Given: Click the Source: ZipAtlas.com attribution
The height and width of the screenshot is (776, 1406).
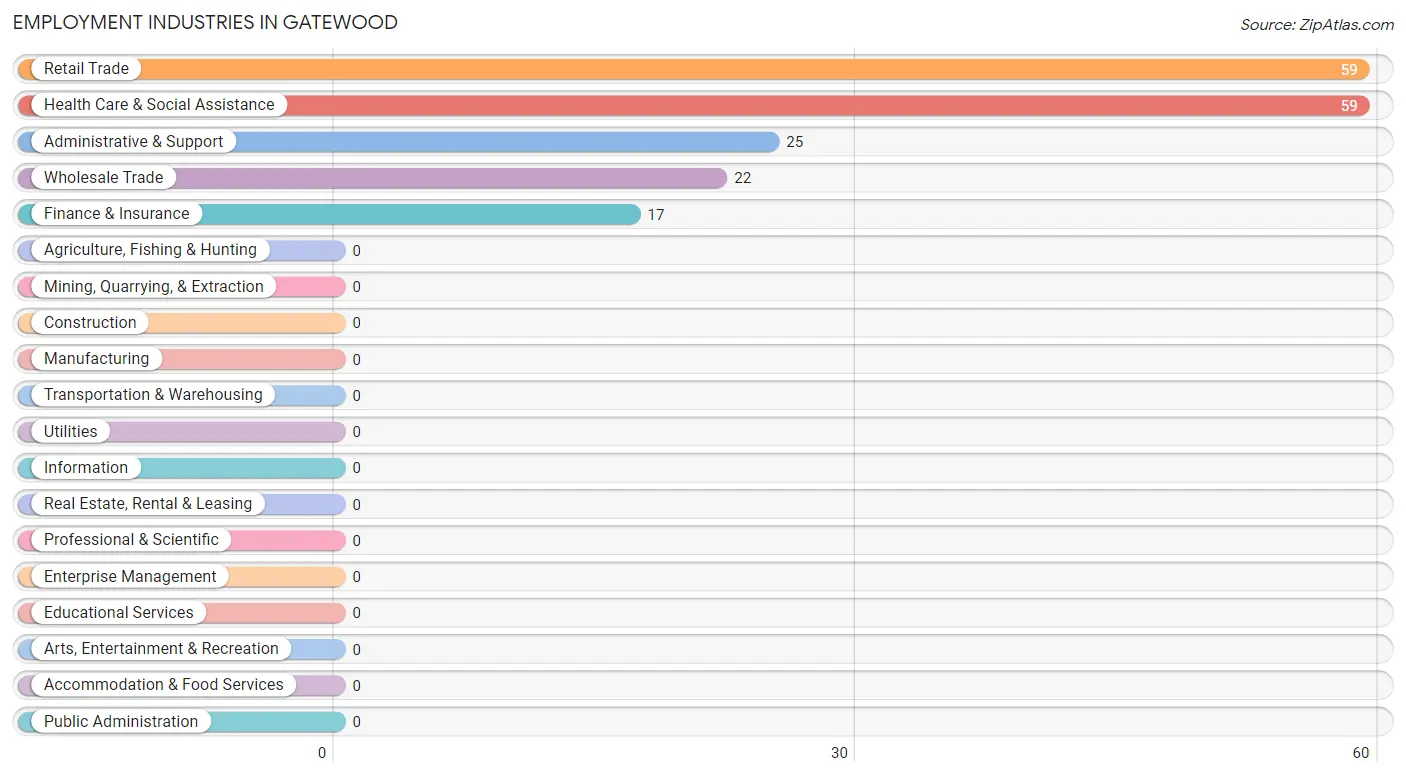Looking at the screenshot, I should (x=1317, y=25).
